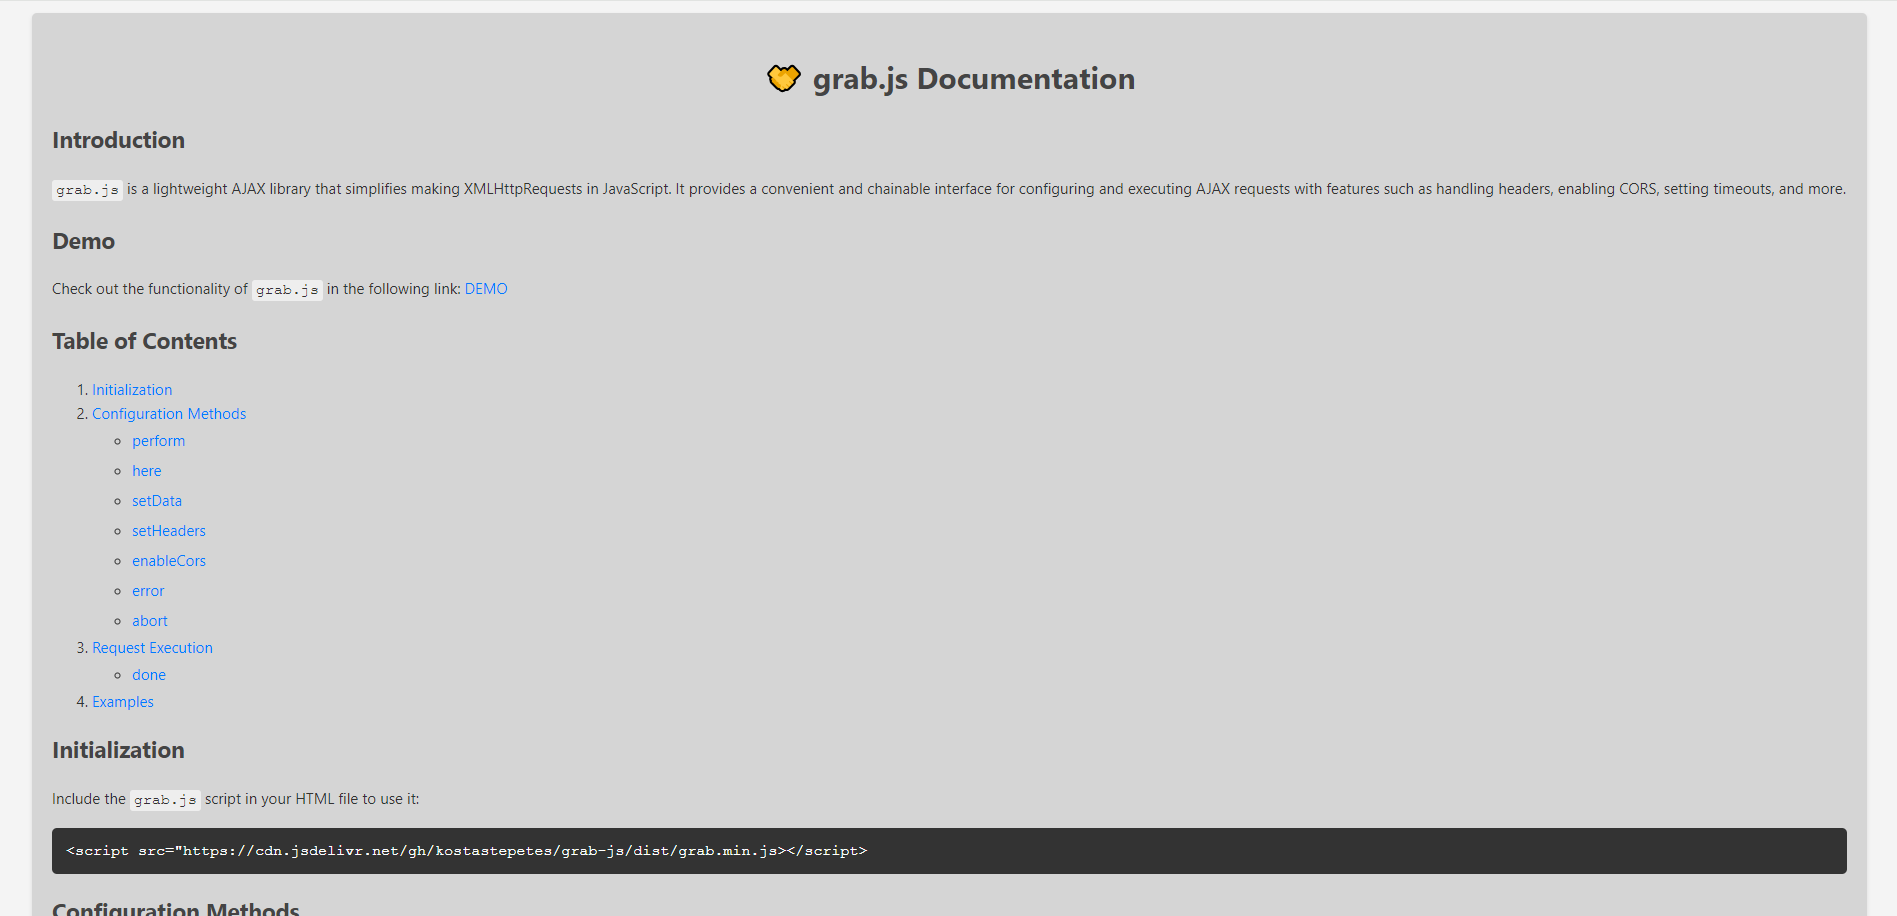
Task: Open the Request Execution contents link
Action: pos(152,648)
